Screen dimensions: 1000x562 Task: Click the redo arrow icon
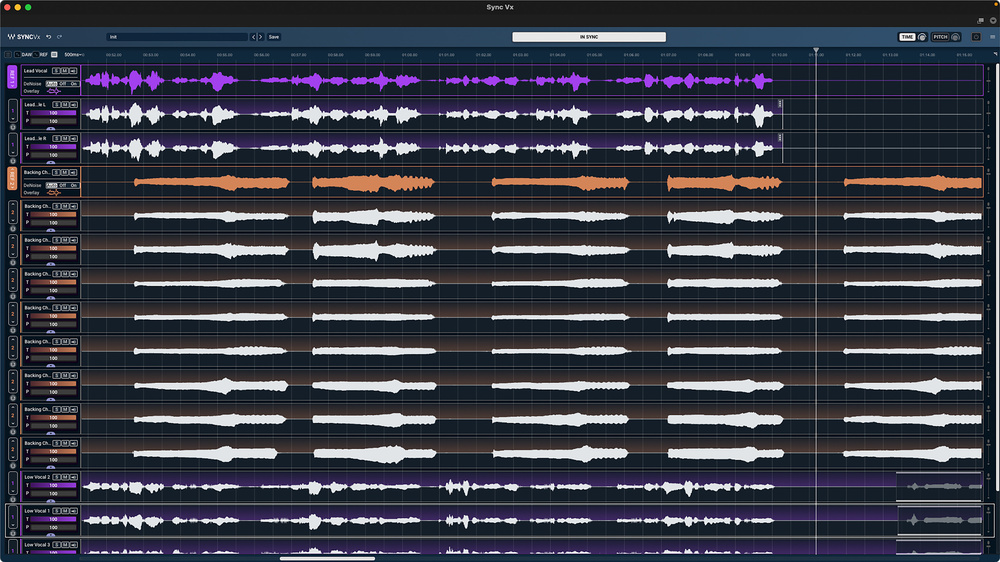[59, 36]
